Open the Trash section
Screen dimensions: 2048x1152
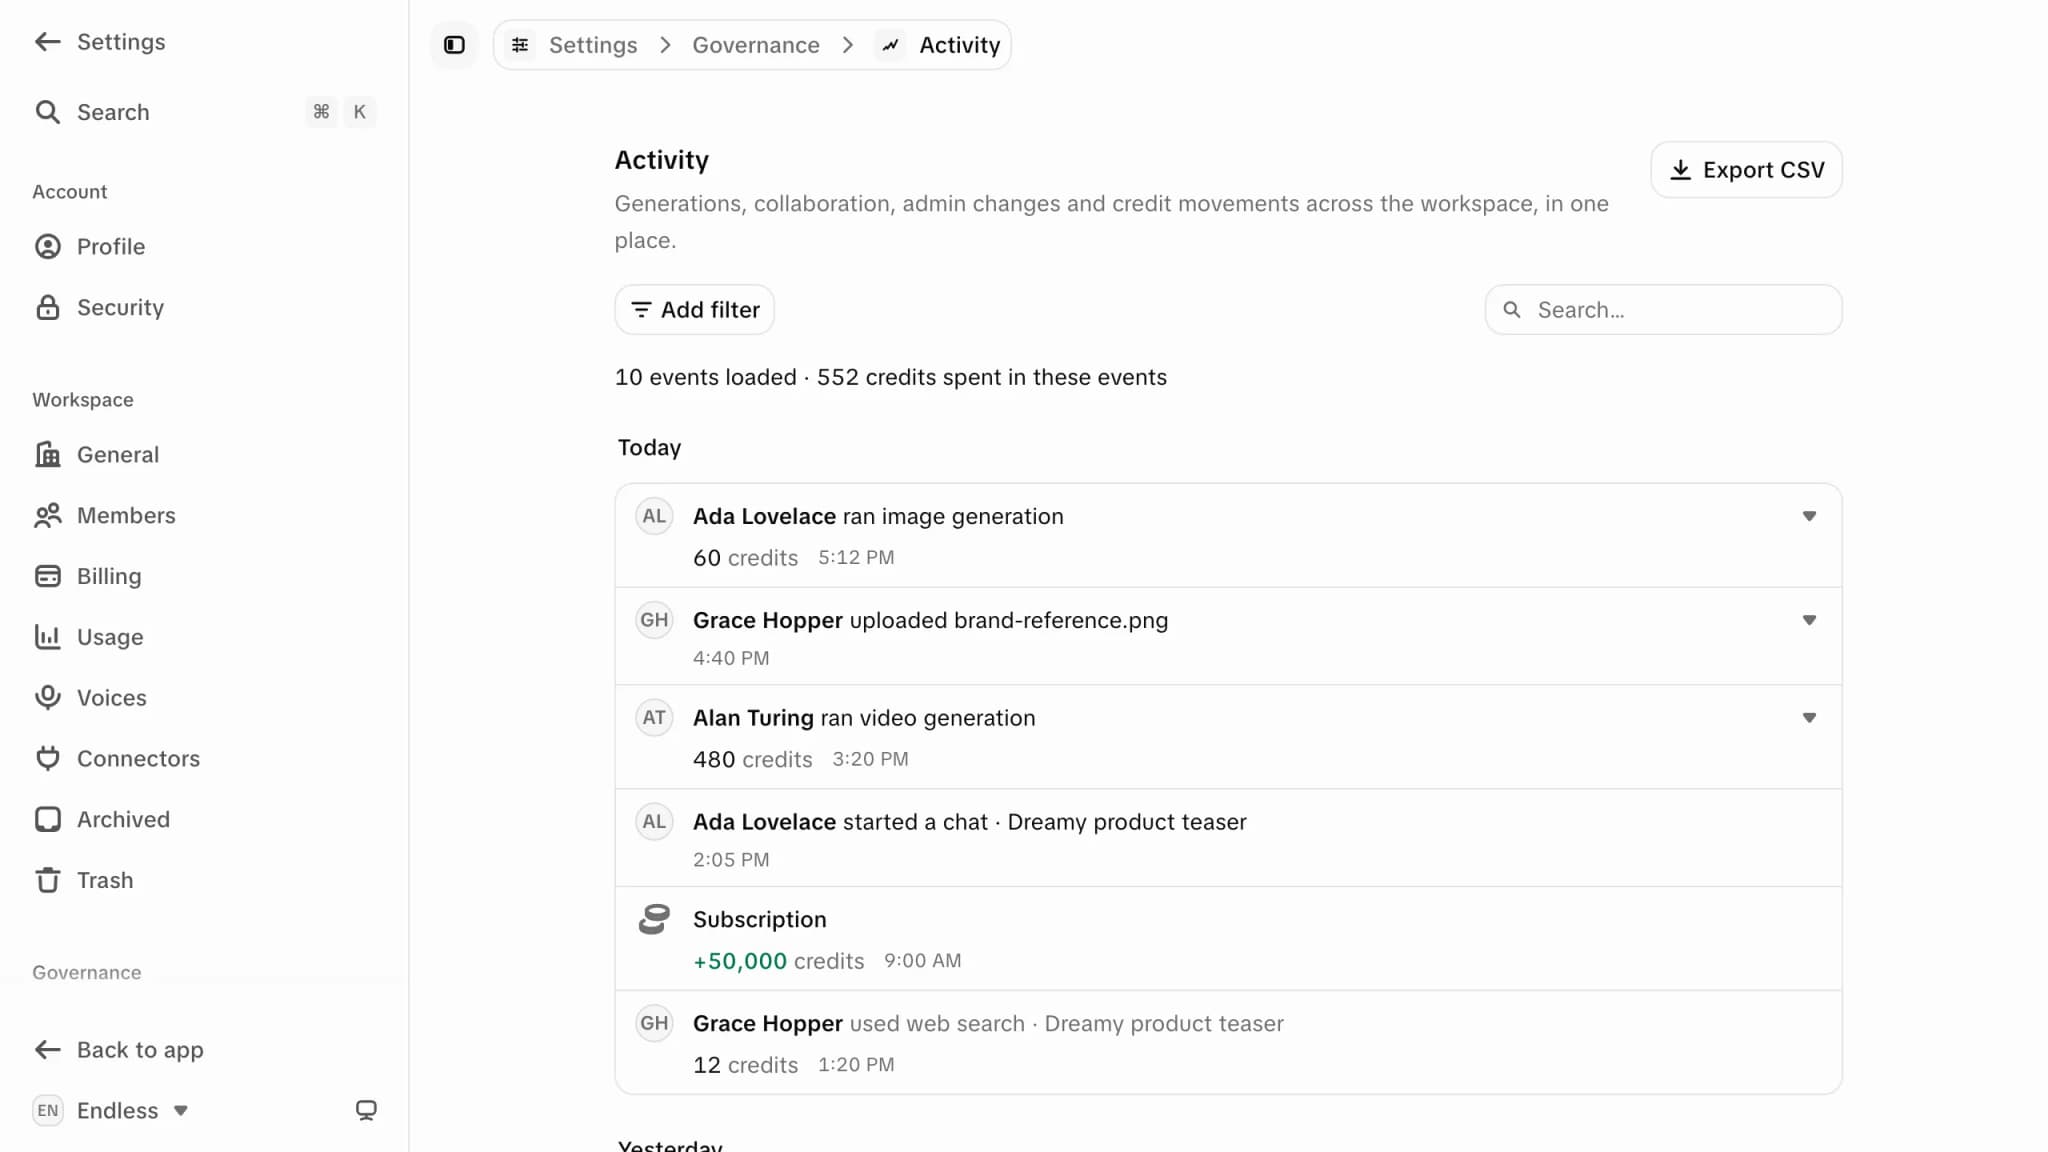click(x=204, y=881)
